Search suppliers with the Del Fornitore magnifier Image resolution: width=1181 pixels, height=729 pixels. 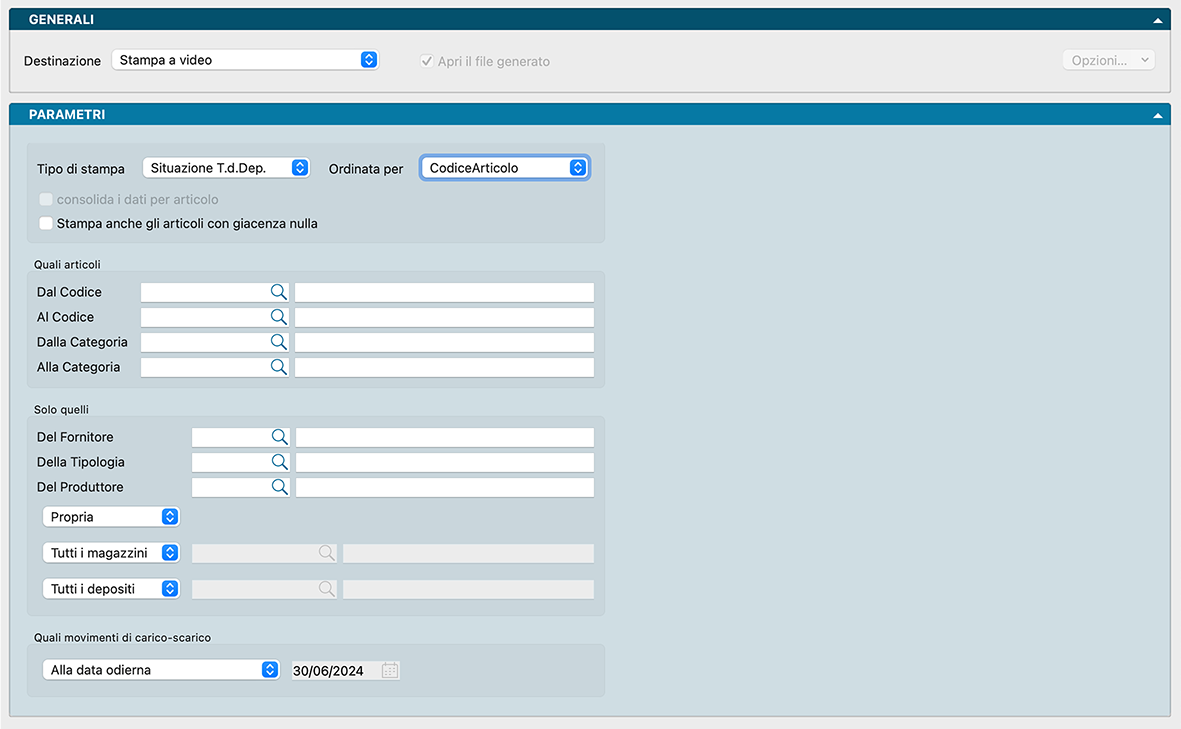tap(279, 437)
